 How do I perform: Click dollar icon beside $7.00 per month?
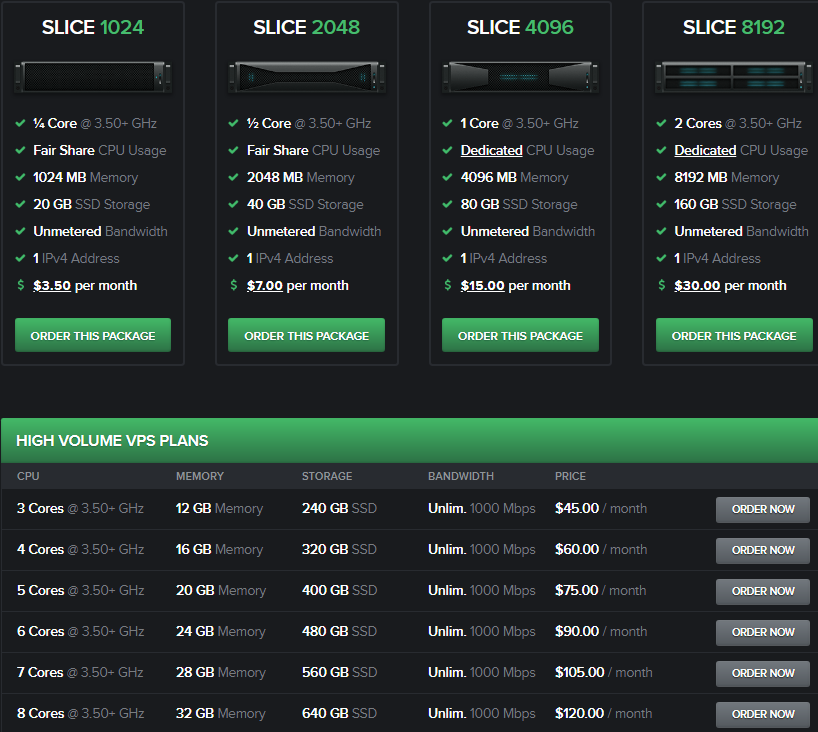pos(234,285)
